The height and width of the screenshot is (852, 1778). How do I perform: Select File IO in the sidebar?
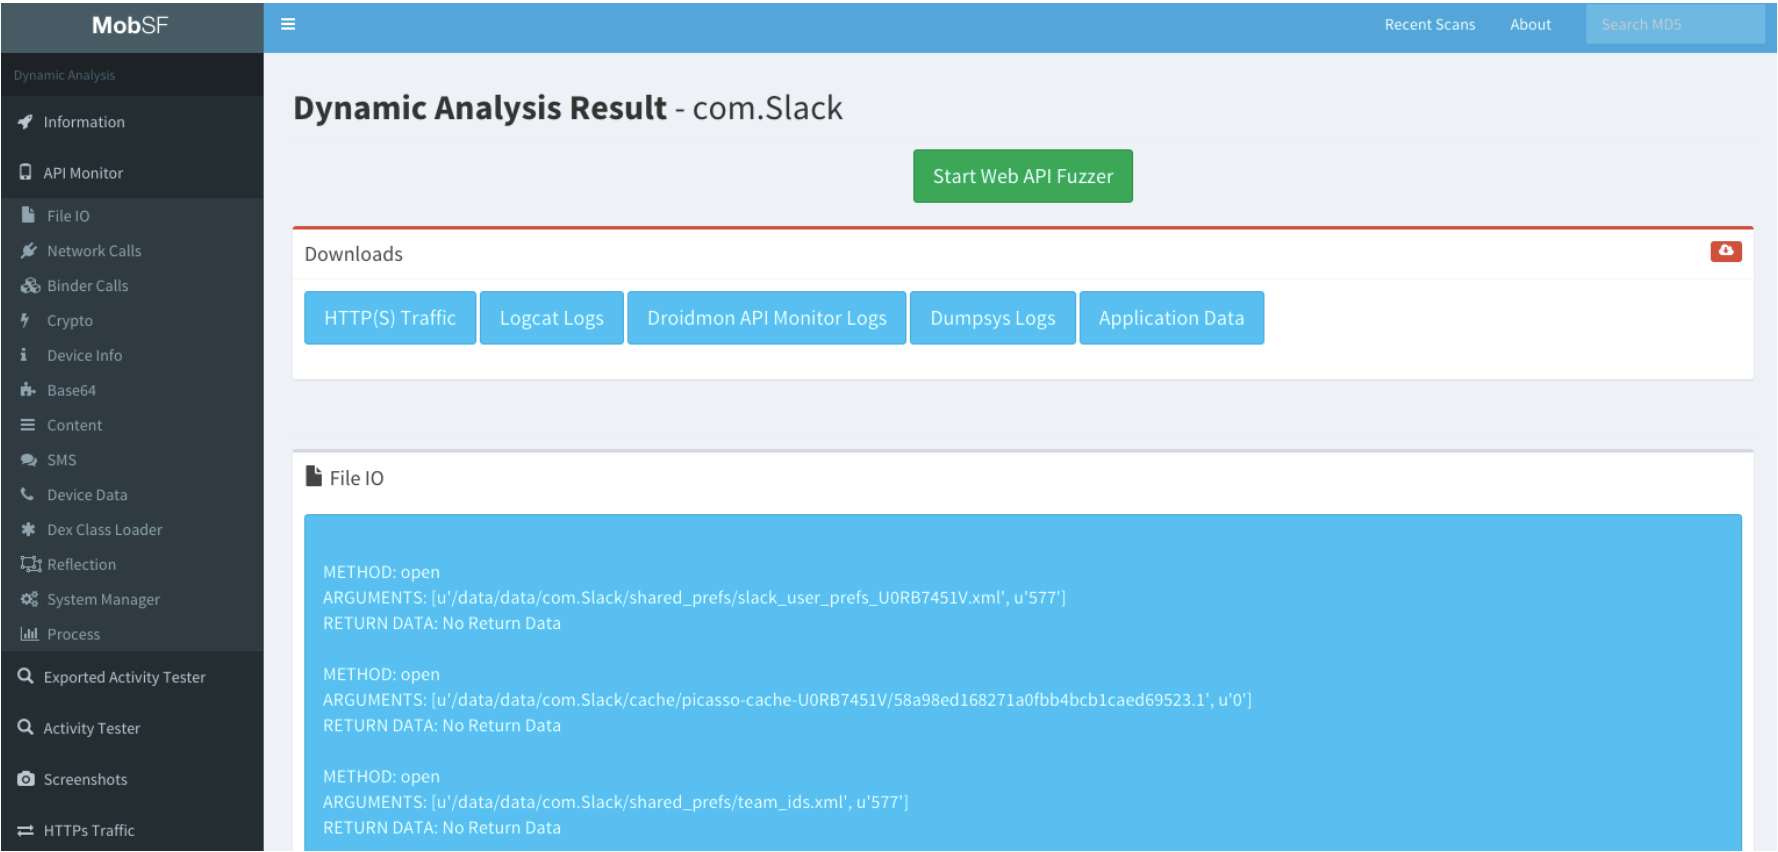click(x=132, y=216)
